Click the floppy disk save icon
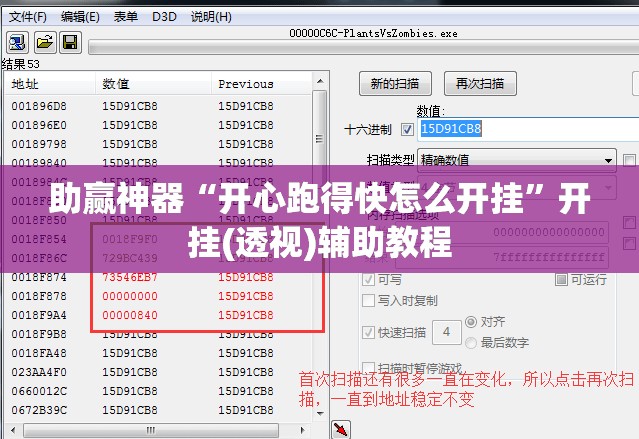The width and height of the screenshot is (639, 439). coord(70,42)
